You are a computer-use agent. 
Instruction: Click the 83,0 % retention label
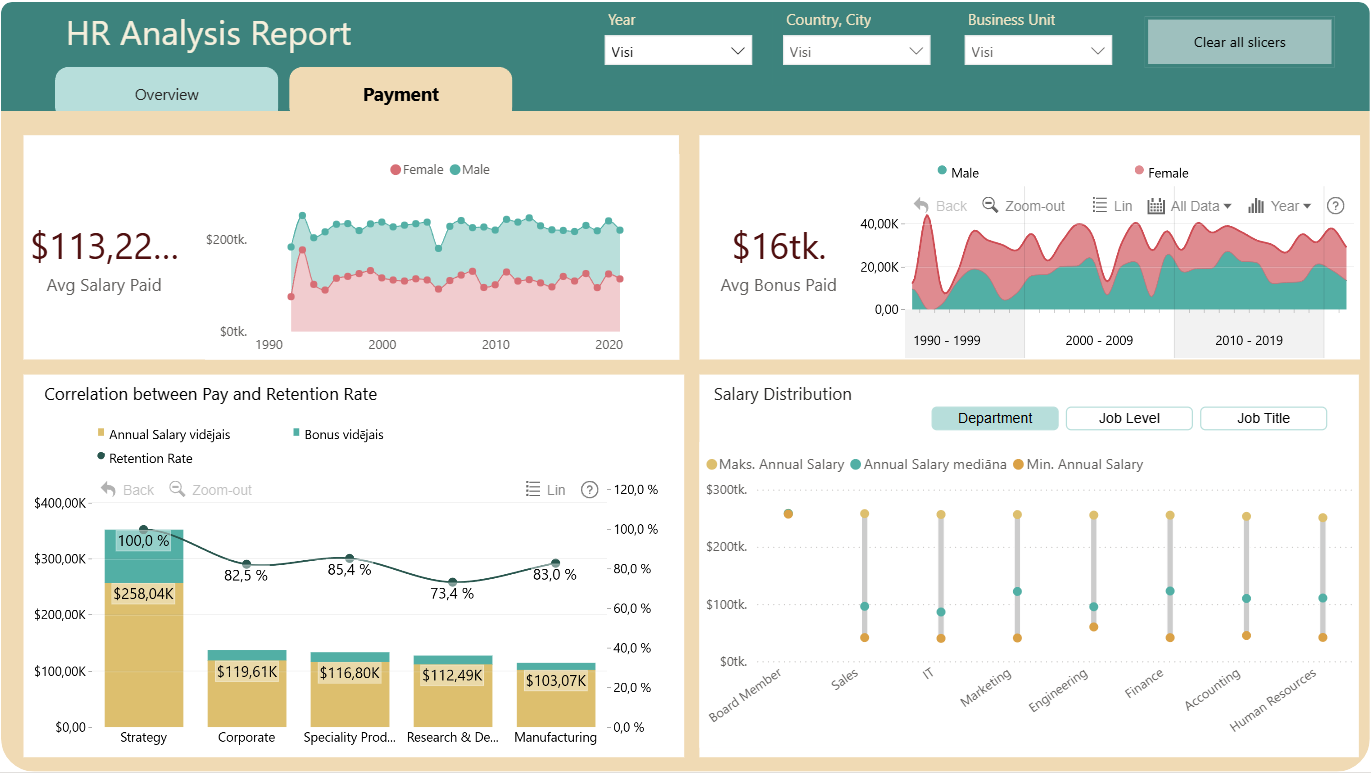555,574
